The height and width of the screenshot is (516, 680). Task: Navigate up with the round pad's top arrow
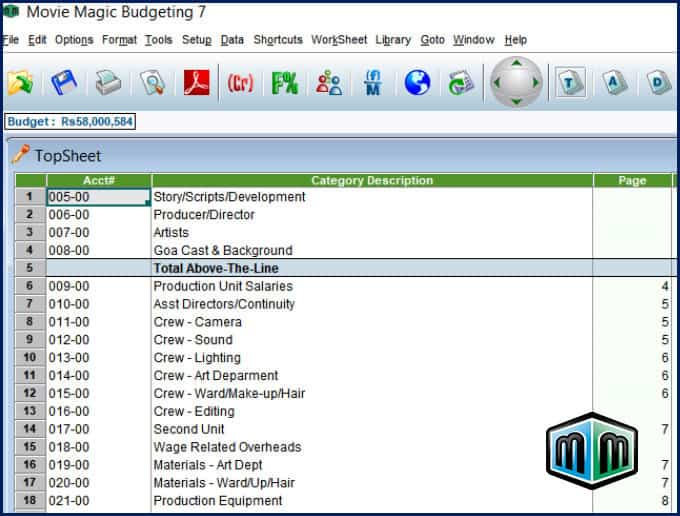(516, 63)
